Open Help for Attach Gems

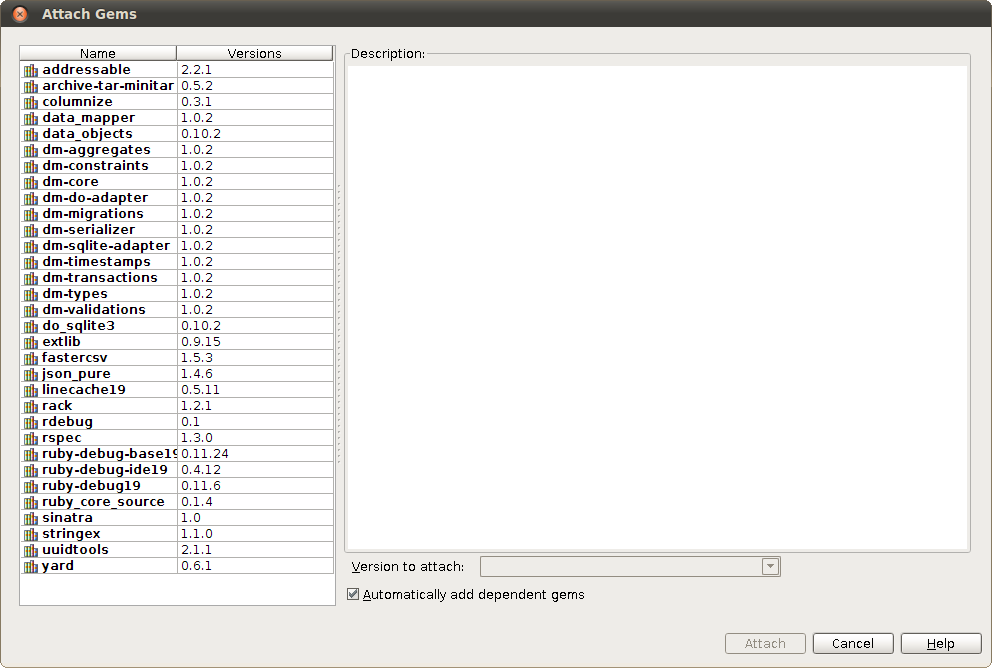(941, 643)
